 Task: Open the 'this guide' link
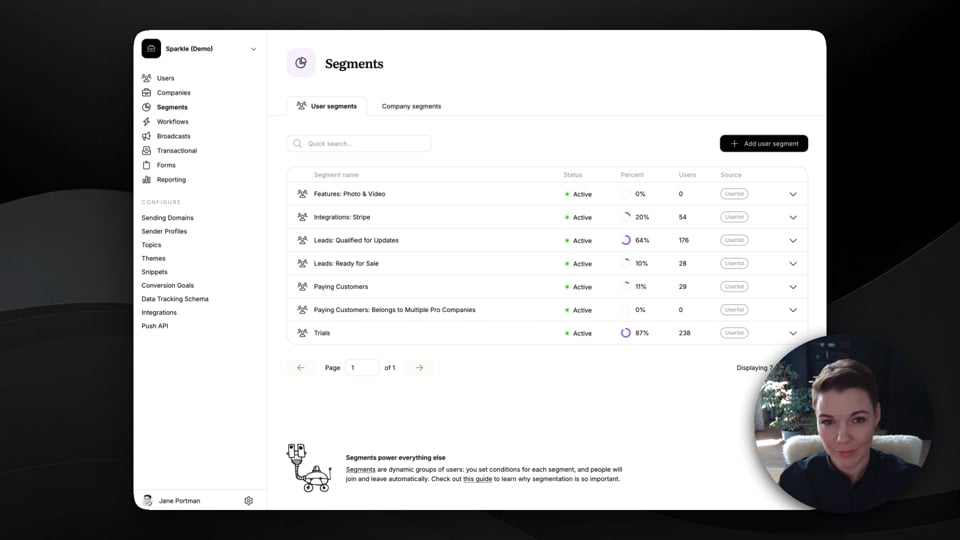(x=478, y=479)
